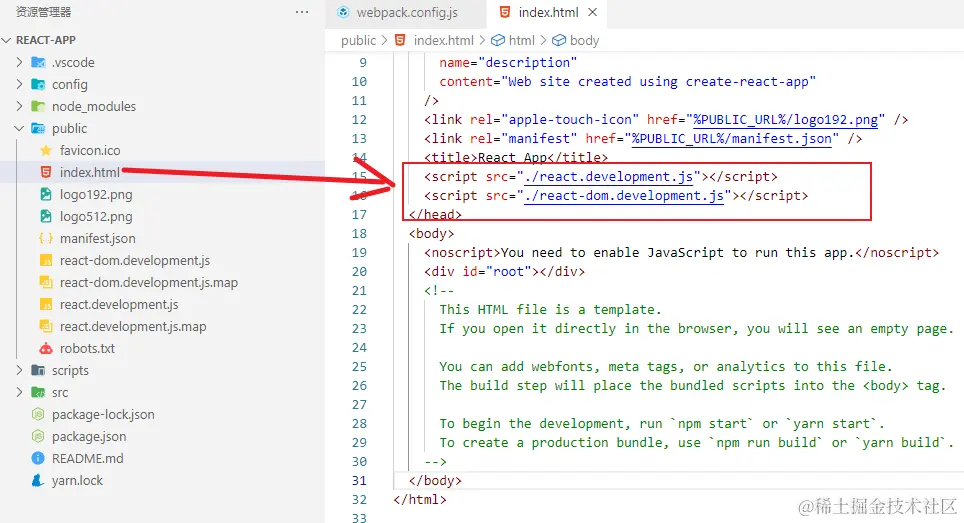This screenshot has width=964, height=523.
Task: Click image icon of logo512.png
Action: tap(45, 217)
